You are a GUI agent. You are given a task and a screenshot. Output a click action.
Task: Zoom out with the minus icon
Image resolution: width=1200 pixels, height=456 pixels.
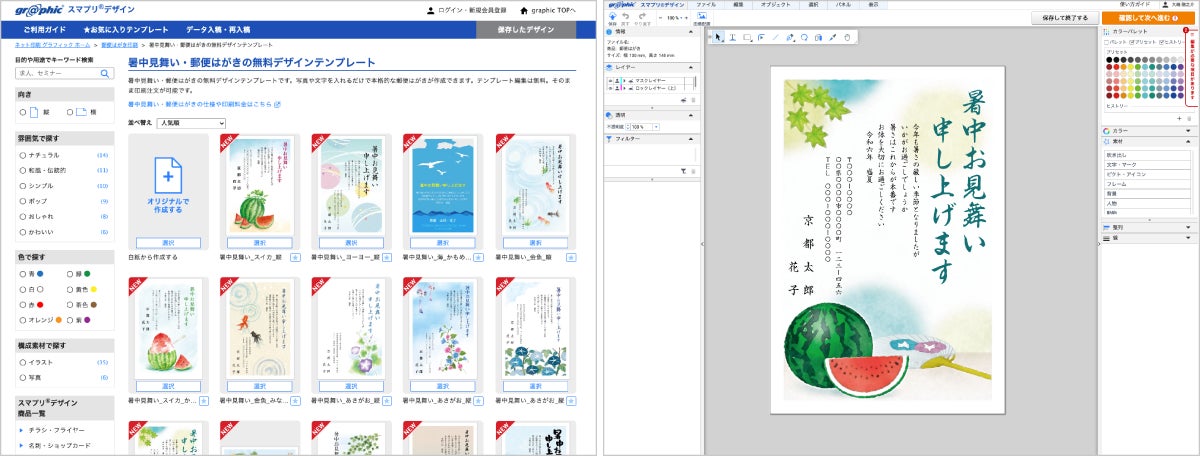660,18
